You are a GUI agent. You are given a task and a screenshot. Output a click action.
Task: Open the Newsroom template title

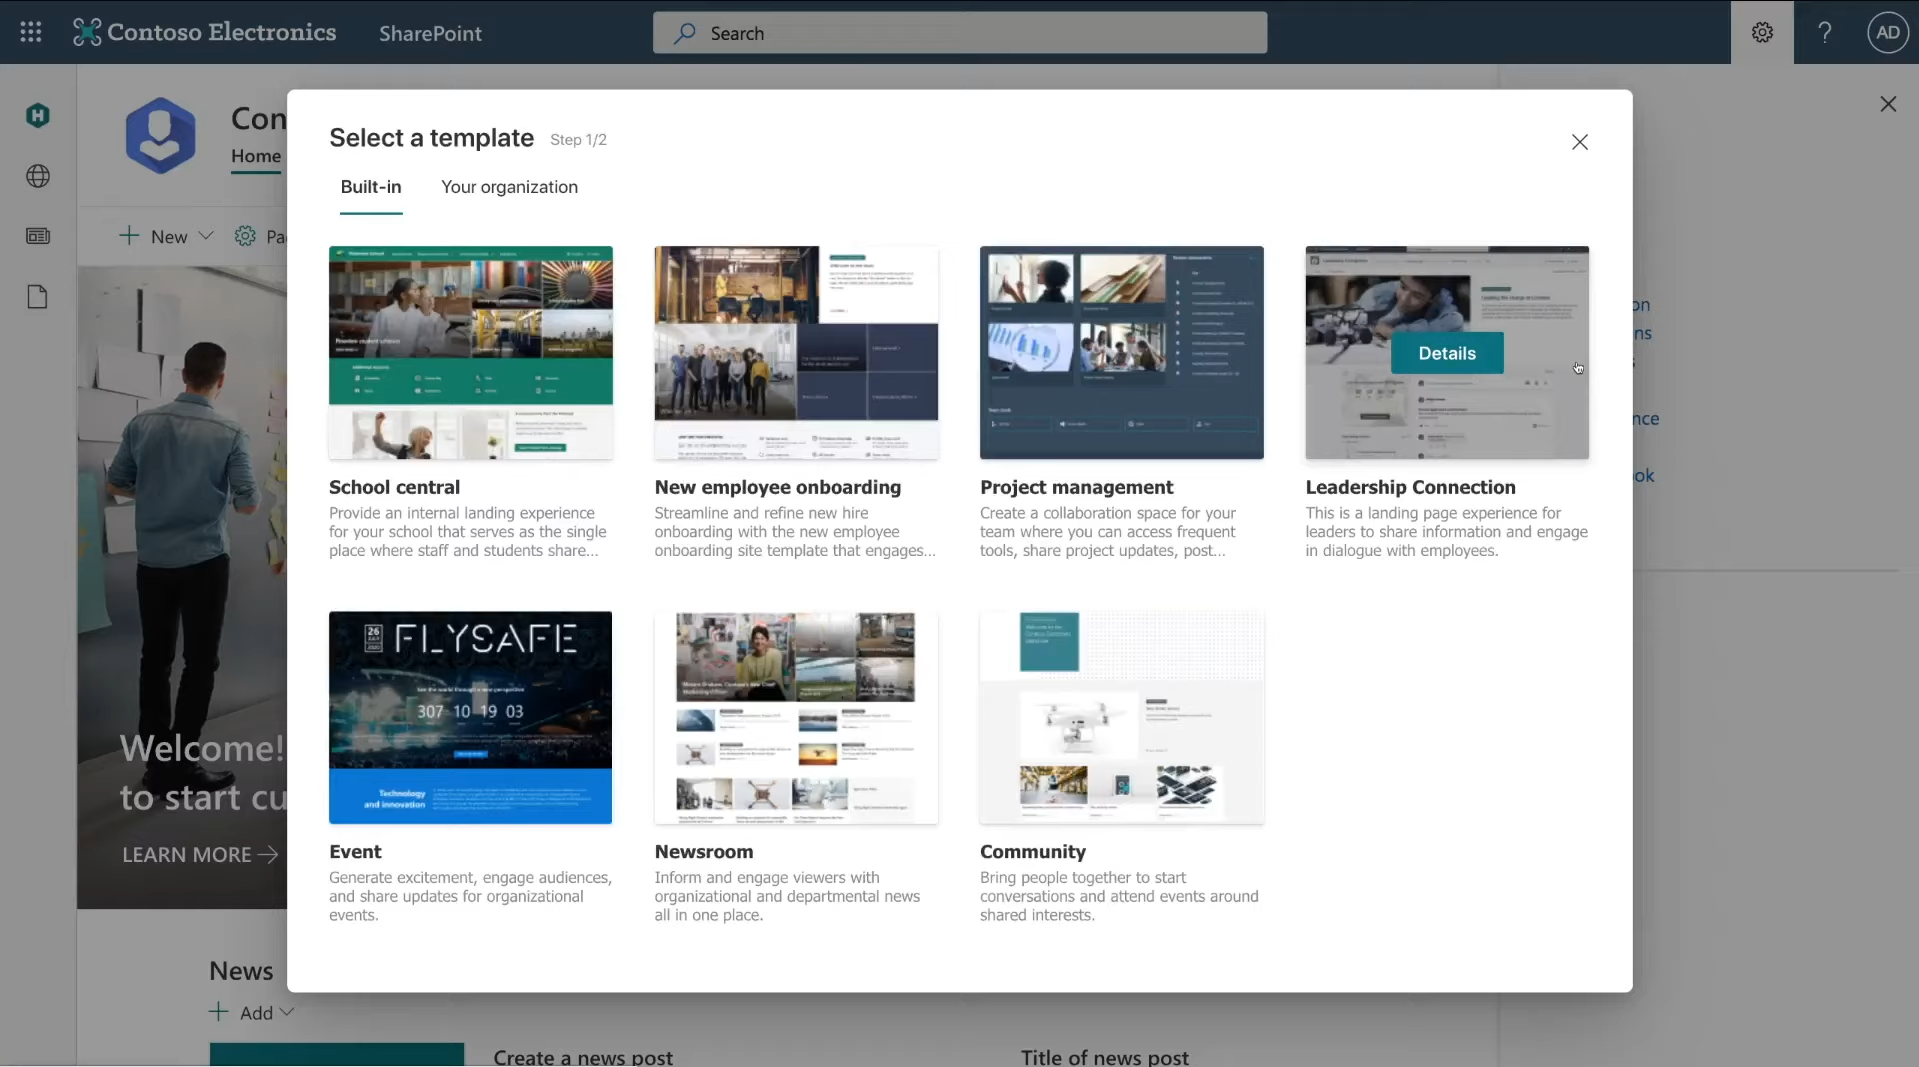(703, 851)
